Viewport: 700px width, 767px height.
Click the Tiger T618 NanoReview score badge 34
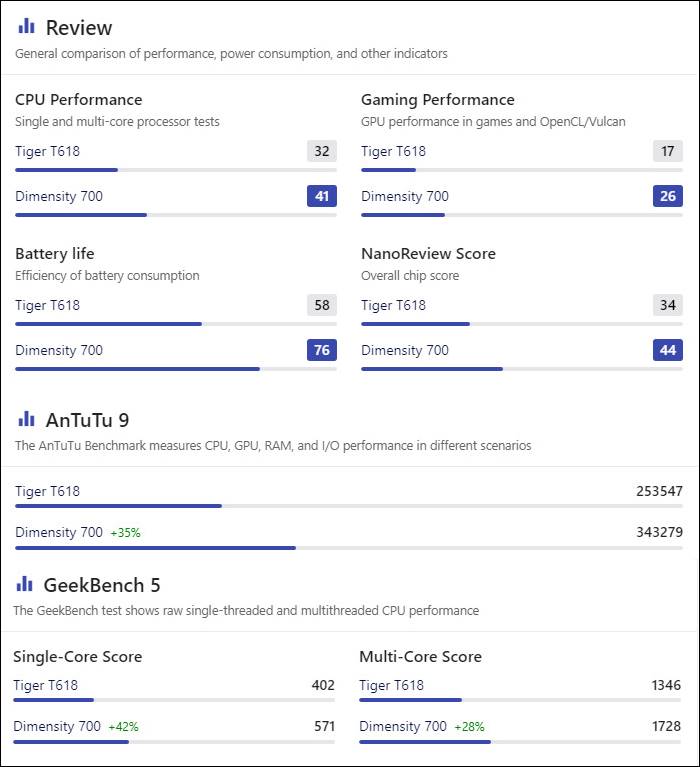point(667,305)
